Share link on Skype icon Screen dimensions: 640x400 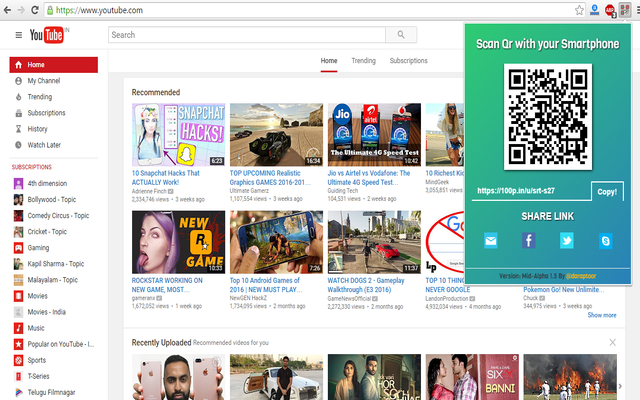pyautogui.click(x=605, y=241)
